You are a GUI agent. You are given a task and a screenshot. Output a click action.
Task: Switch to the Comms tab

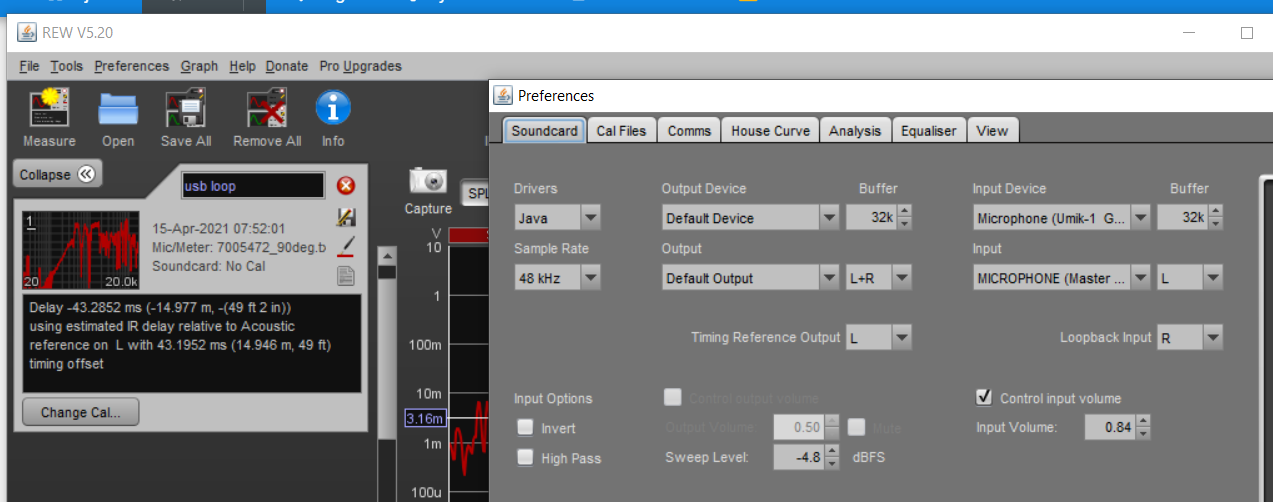click(x=689, y=130)
